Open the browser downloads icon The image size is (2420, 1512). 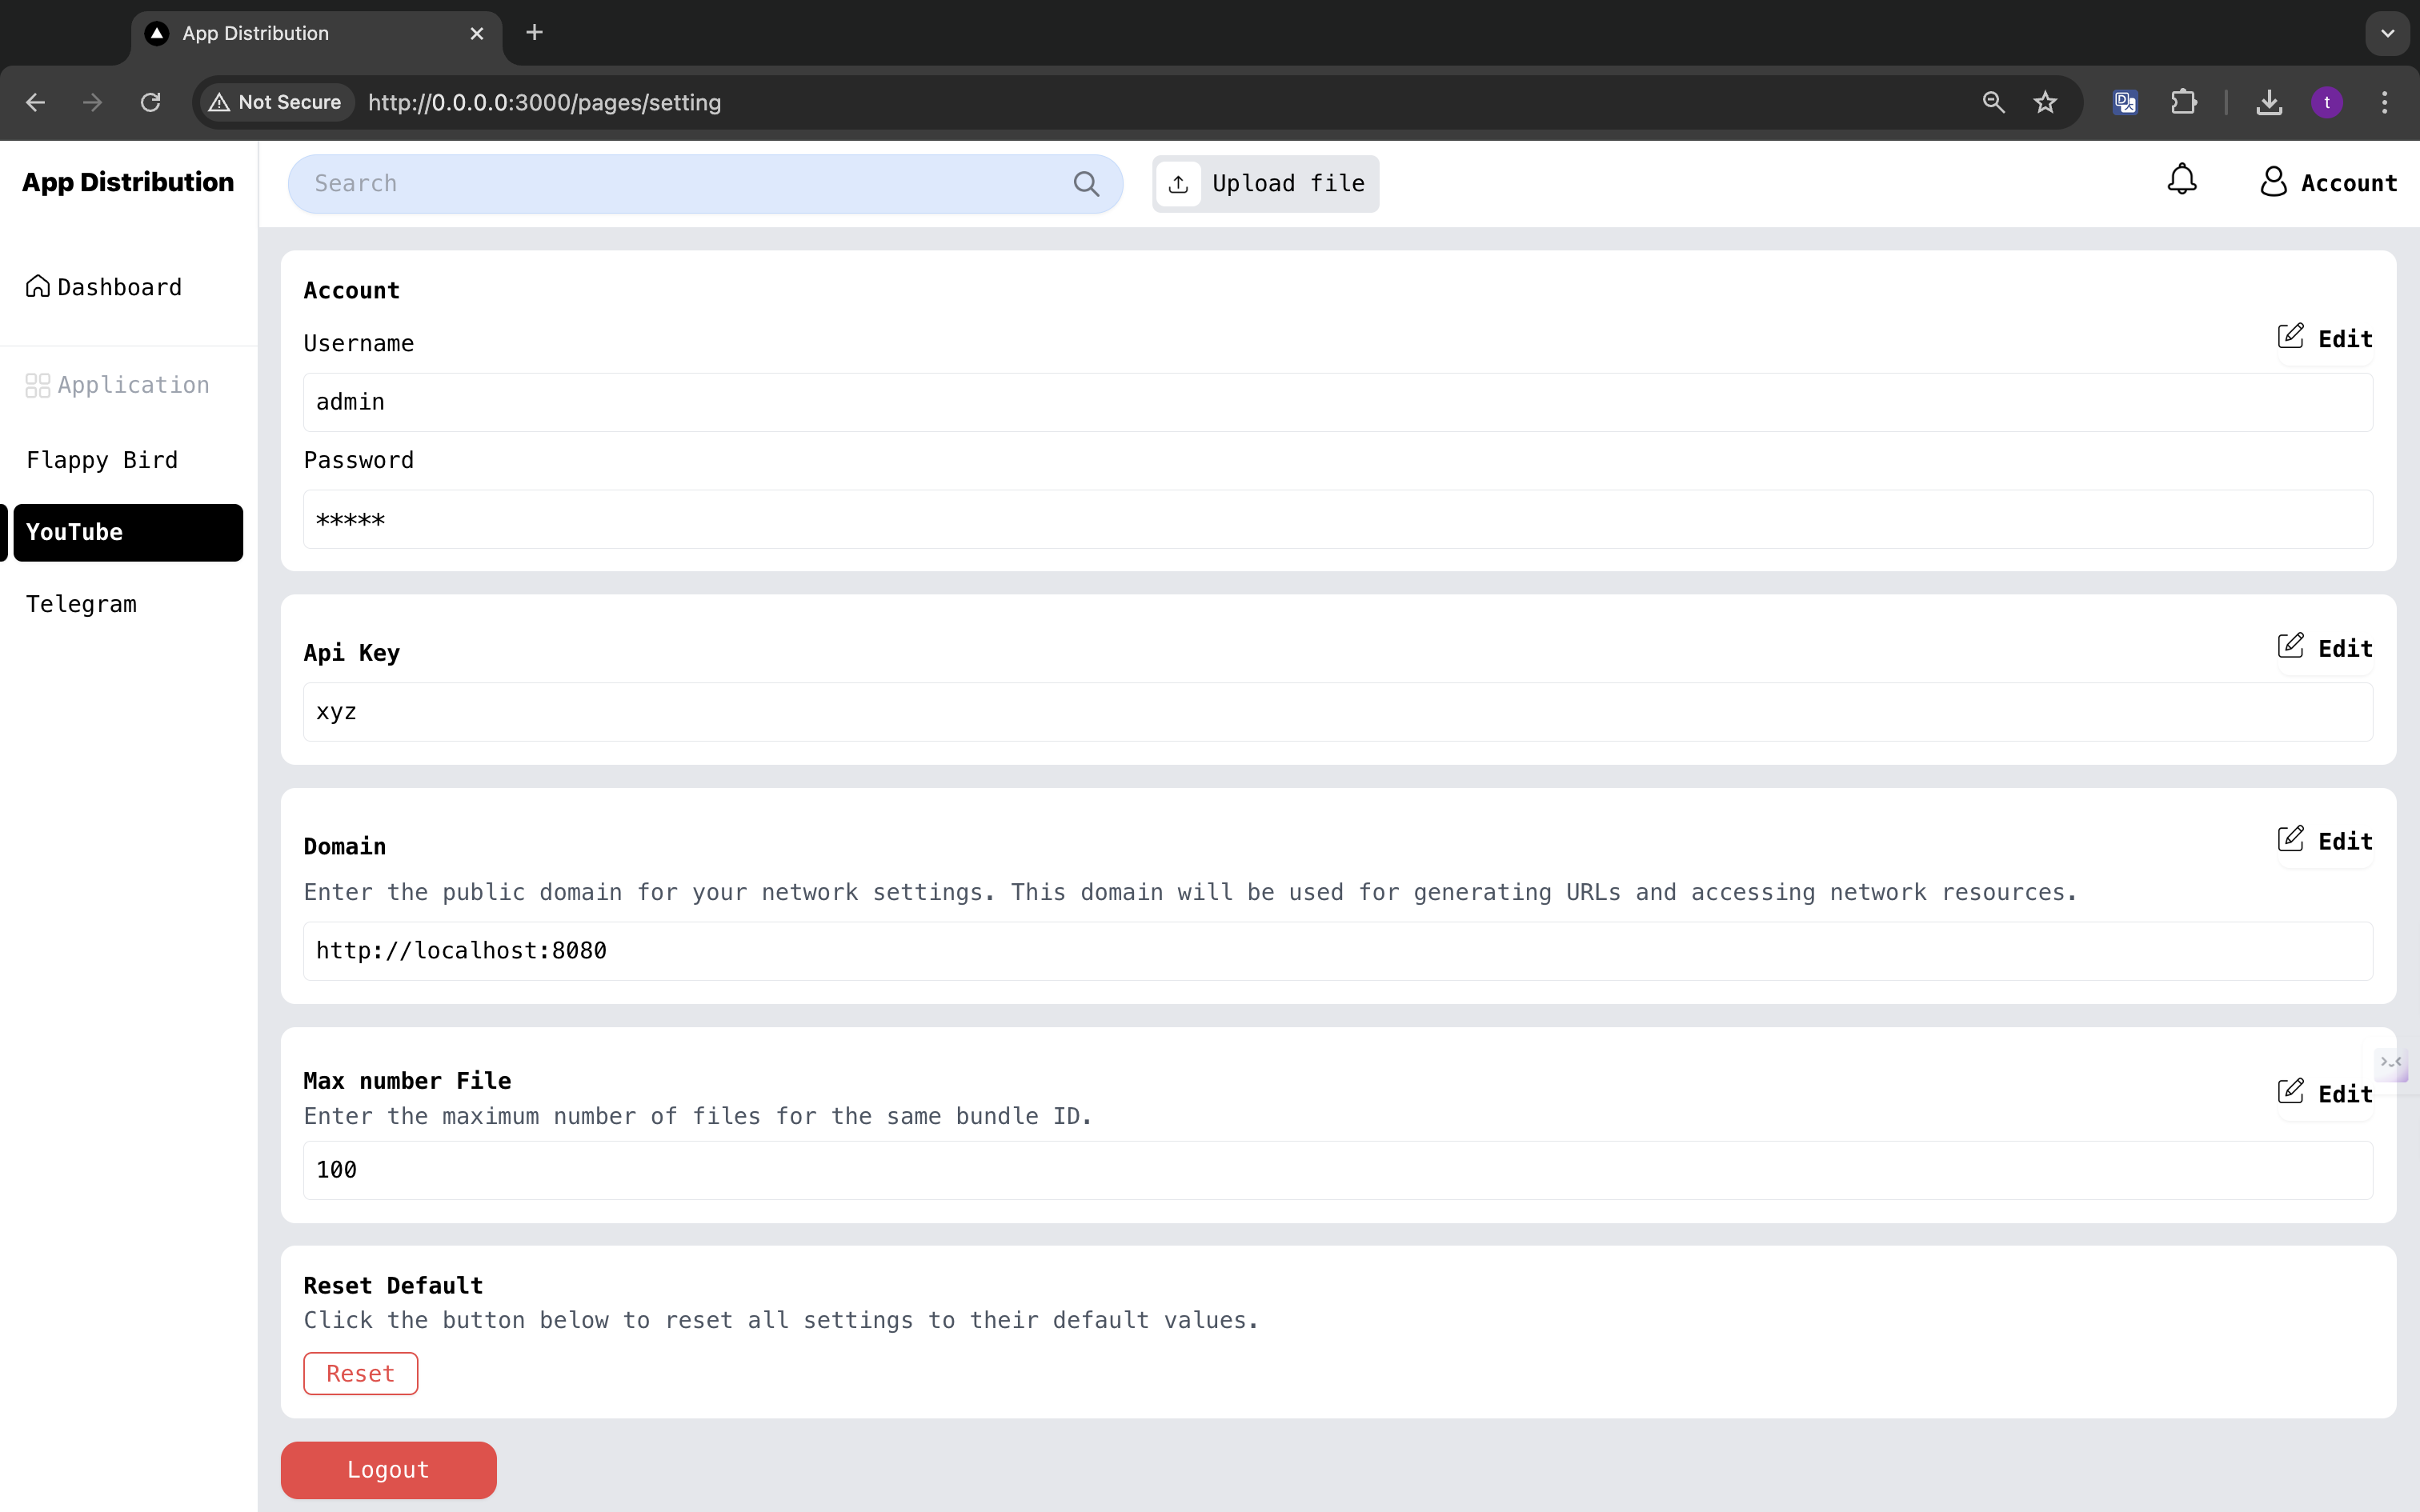(2269, 102)
